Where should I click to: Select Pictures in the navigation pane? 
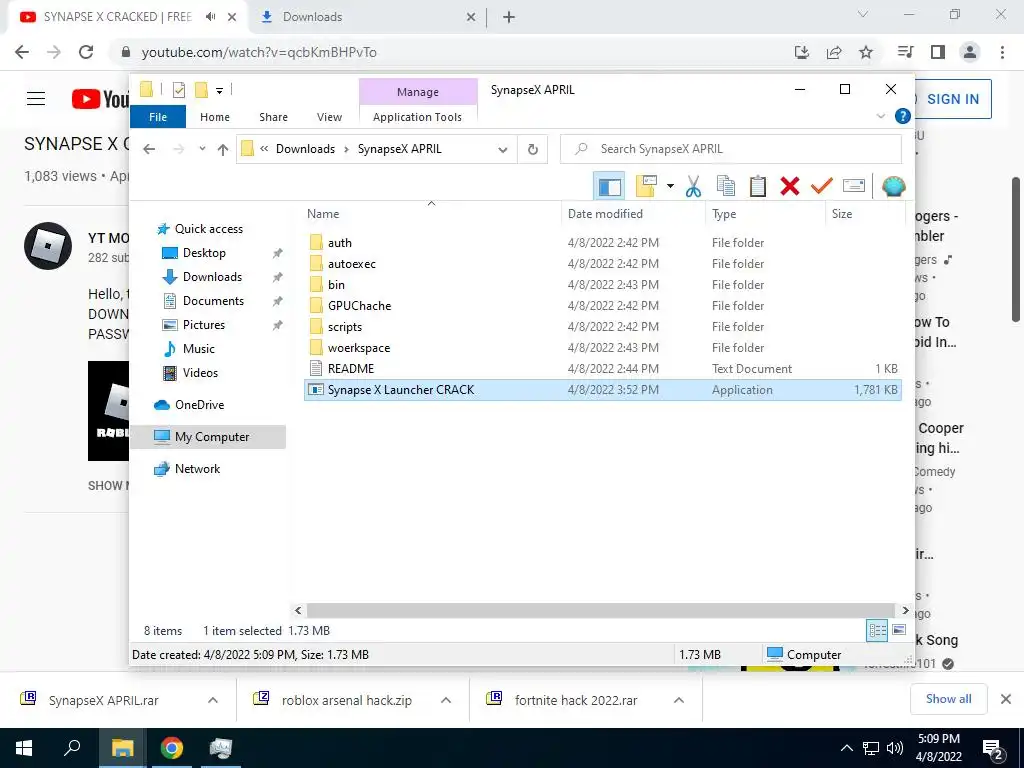204,325
